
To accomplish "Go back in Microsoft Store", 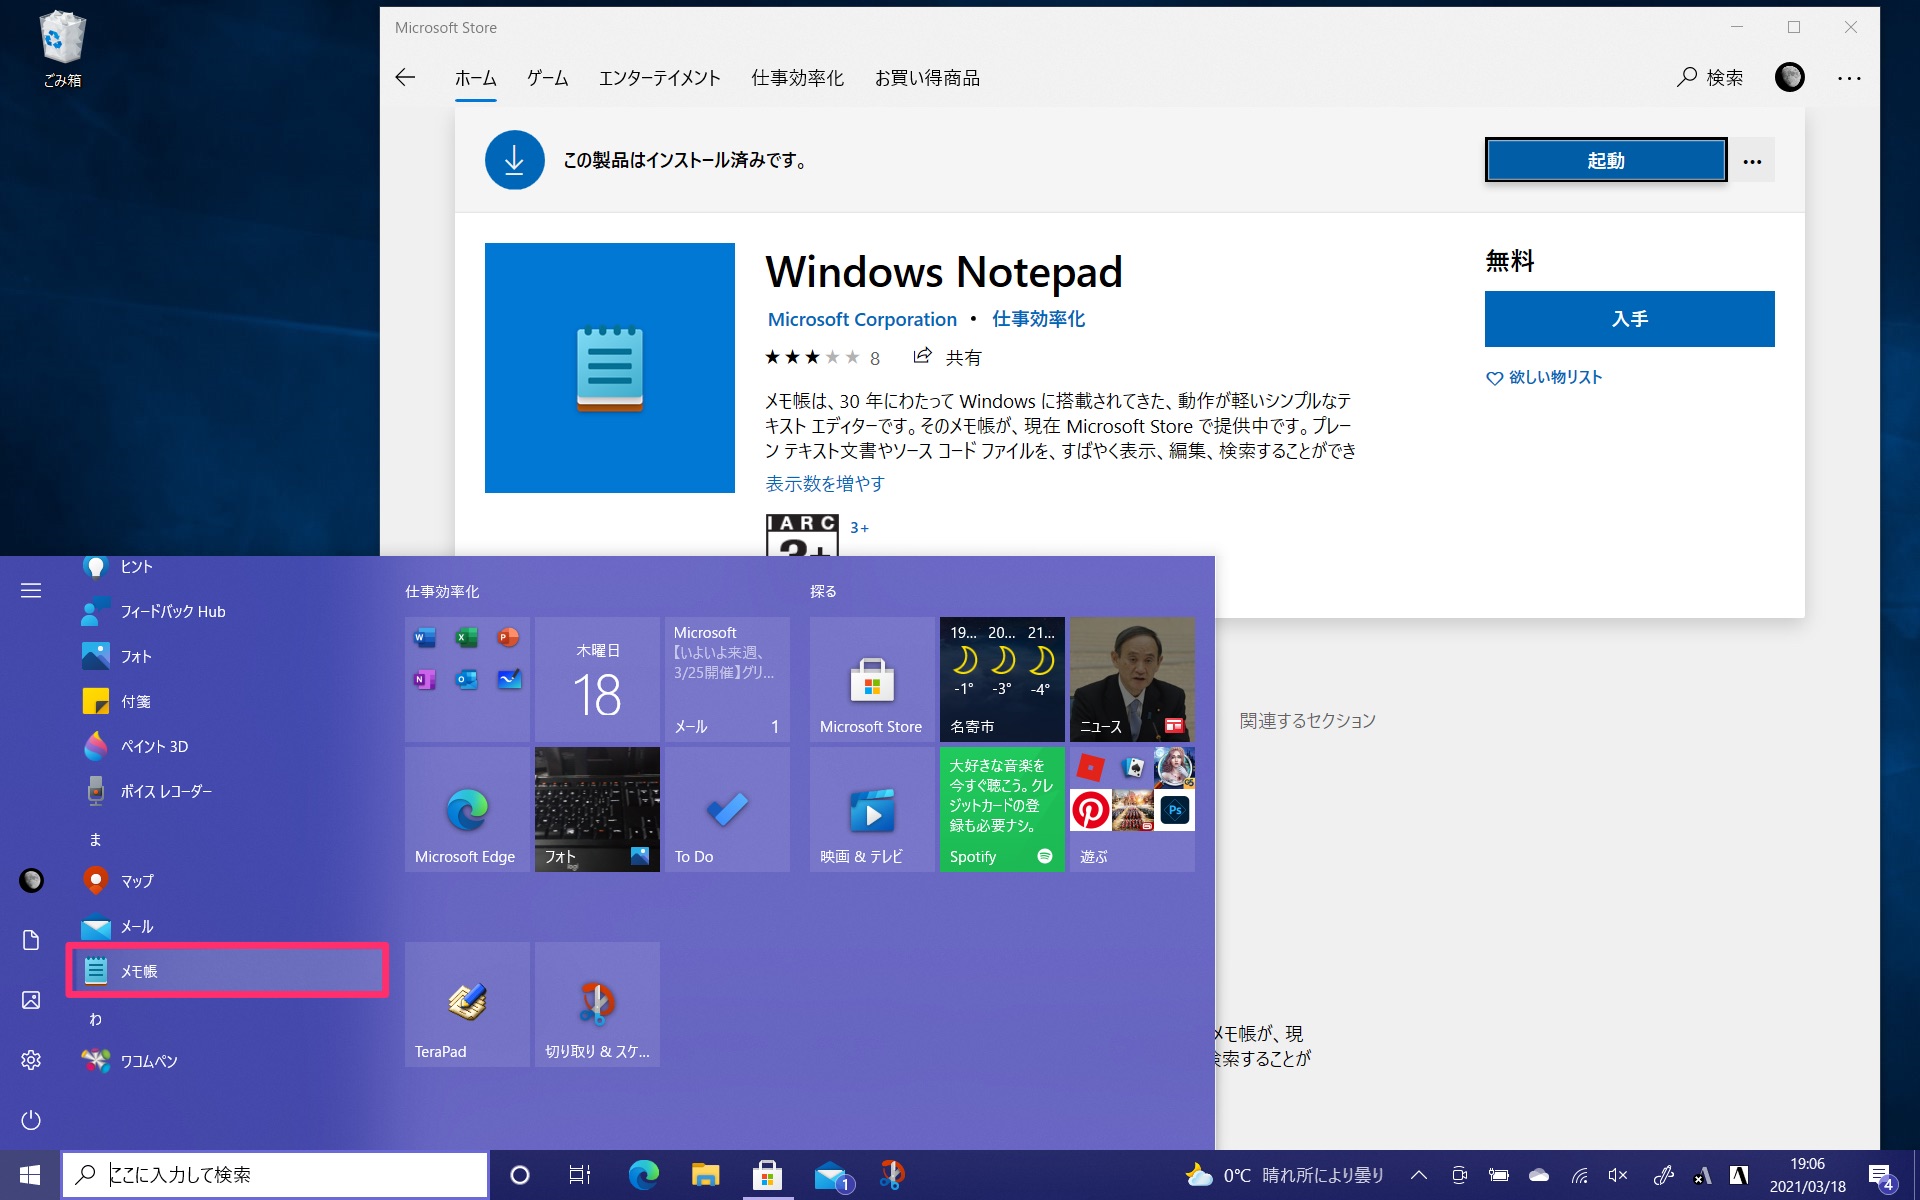I will 405,78.
